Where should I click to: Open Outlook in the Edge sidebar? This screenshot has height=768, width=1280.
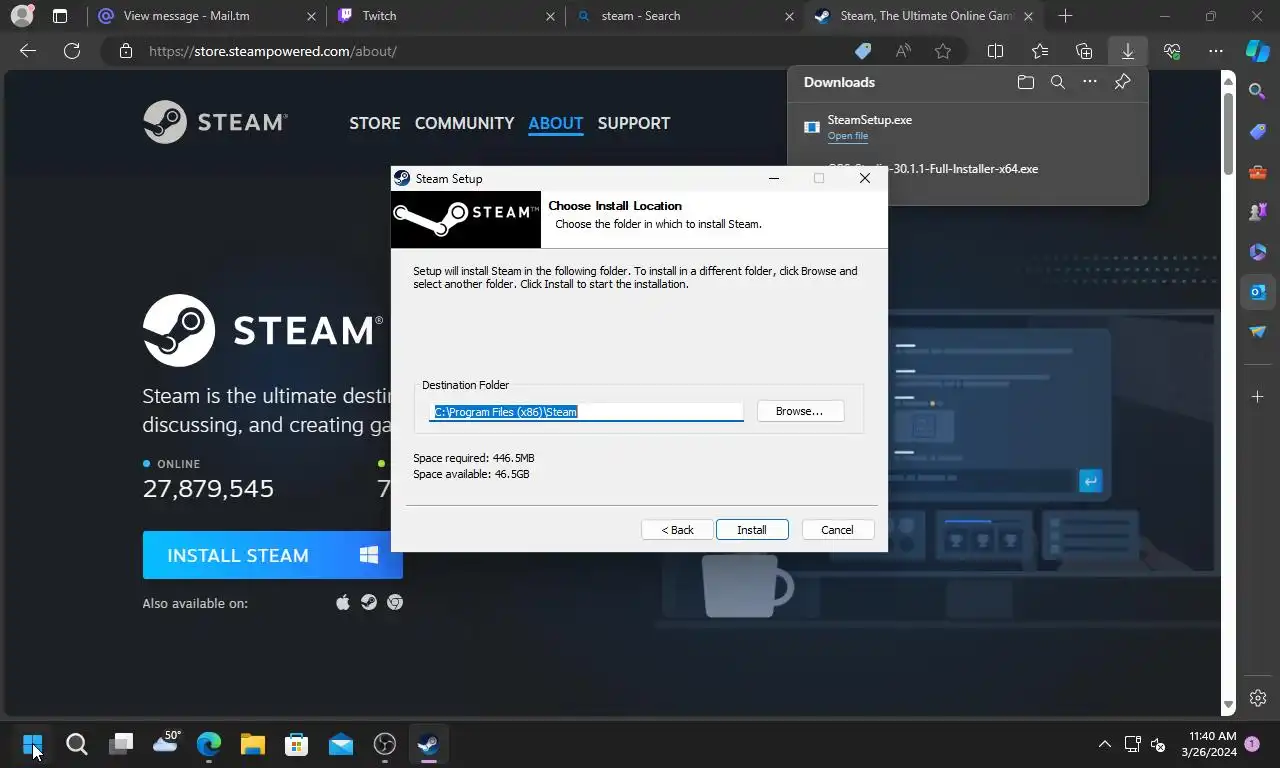[1258, 292]
